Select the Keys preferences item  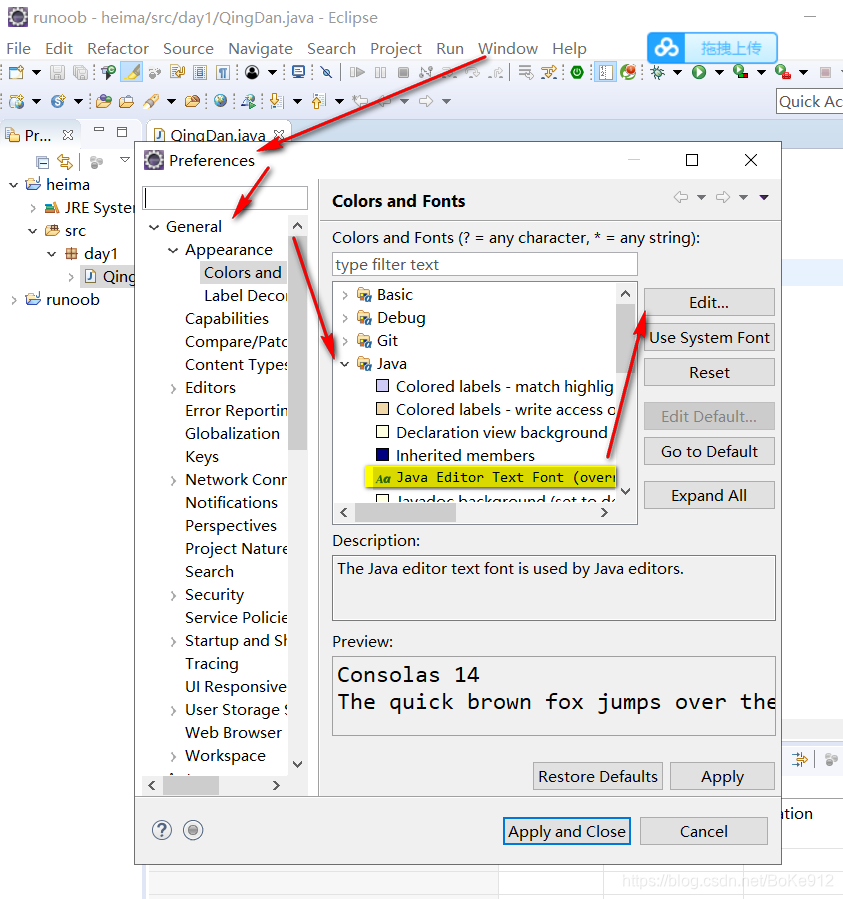[x=202, y=457]
